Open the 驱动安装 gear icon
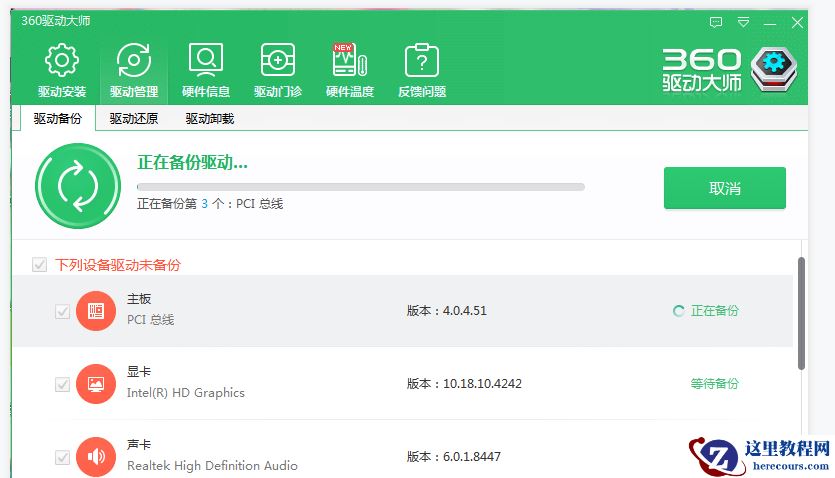 pyautogui.click(x=62, y=60)
